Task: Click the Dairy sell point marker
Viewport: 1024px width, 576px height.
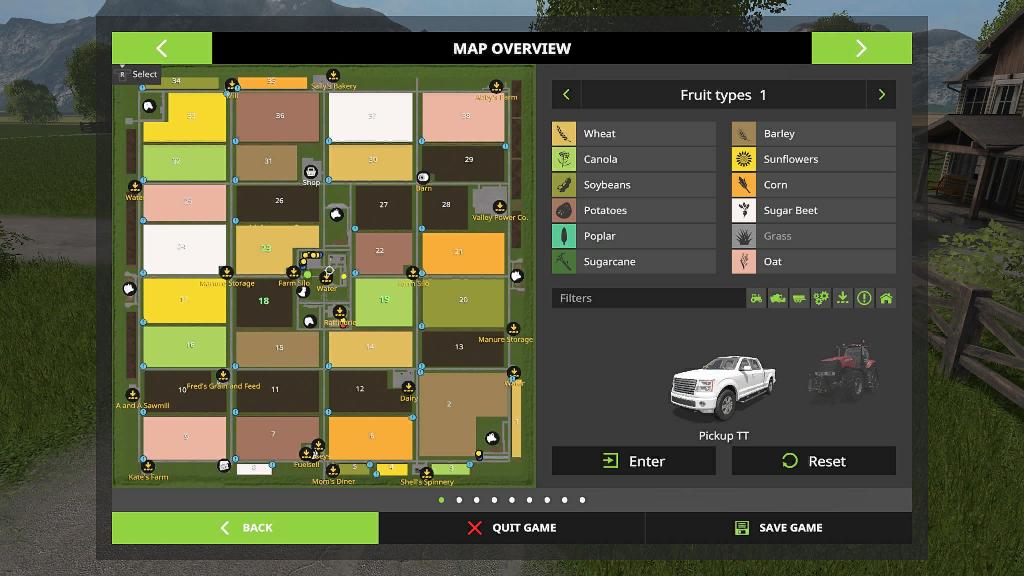Action: [408, 387]
